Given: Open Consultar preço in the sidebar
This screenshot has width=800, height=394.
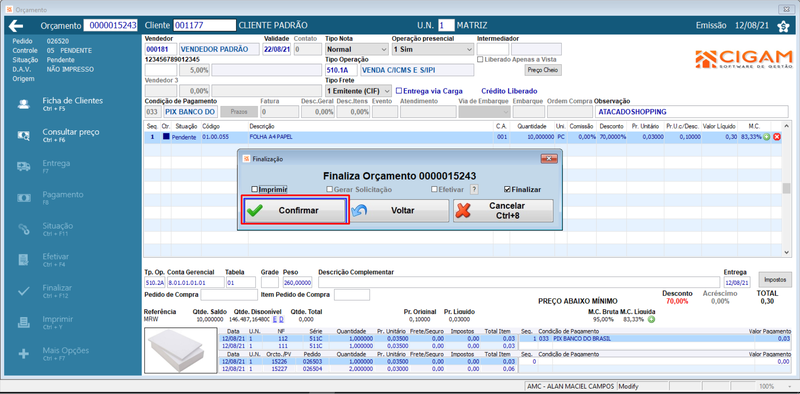Looking at the screenshot, I should [71, 135].
